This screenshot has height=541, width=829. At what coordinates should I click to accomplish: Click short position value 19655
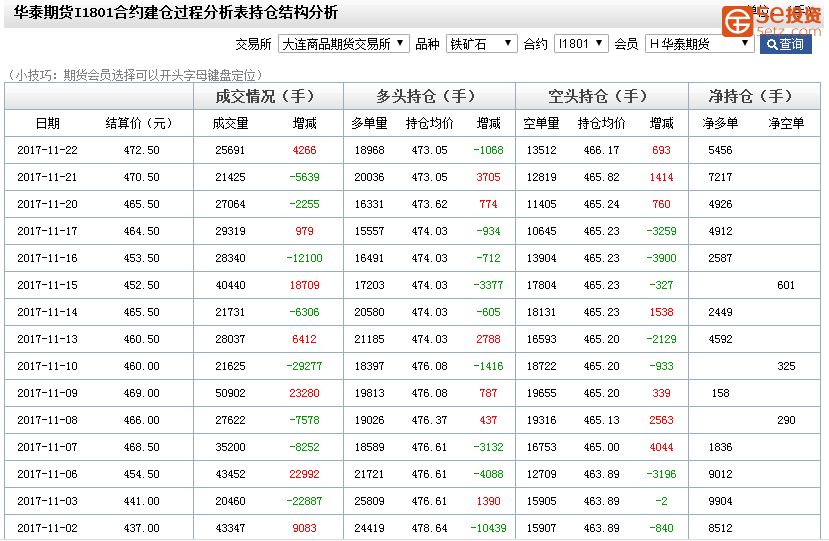(541, 393)
